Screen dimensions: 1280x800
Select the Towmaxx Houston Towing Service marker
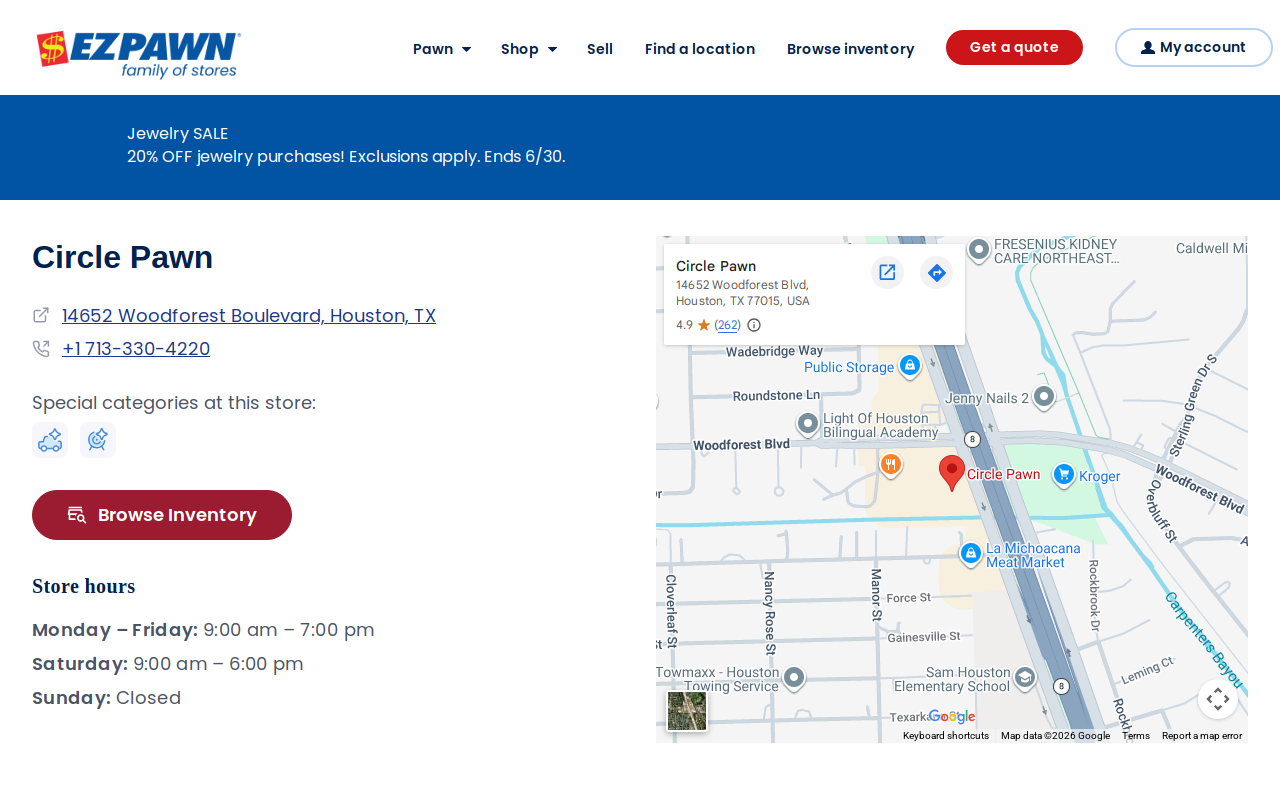coord(794,678)
